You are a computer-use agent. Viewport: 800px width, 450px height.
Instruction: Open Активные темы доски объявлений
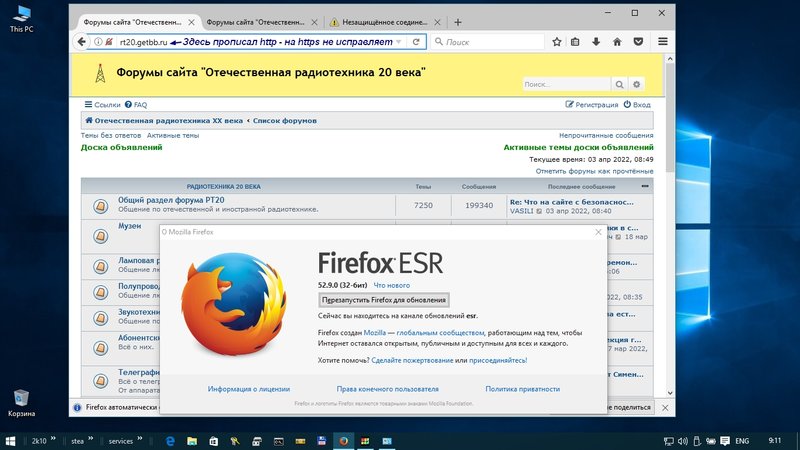[579, 147]
